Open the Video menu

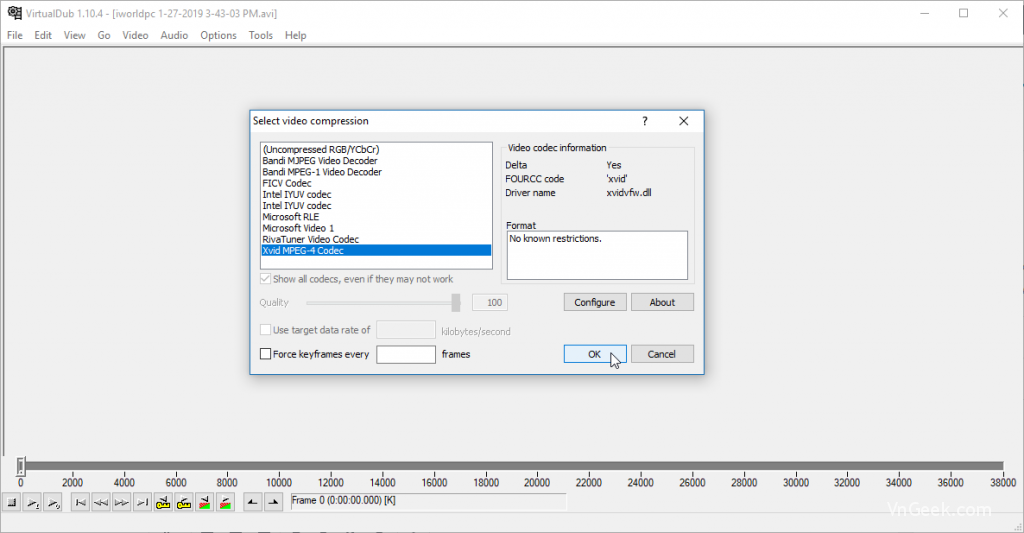(135, 35)
